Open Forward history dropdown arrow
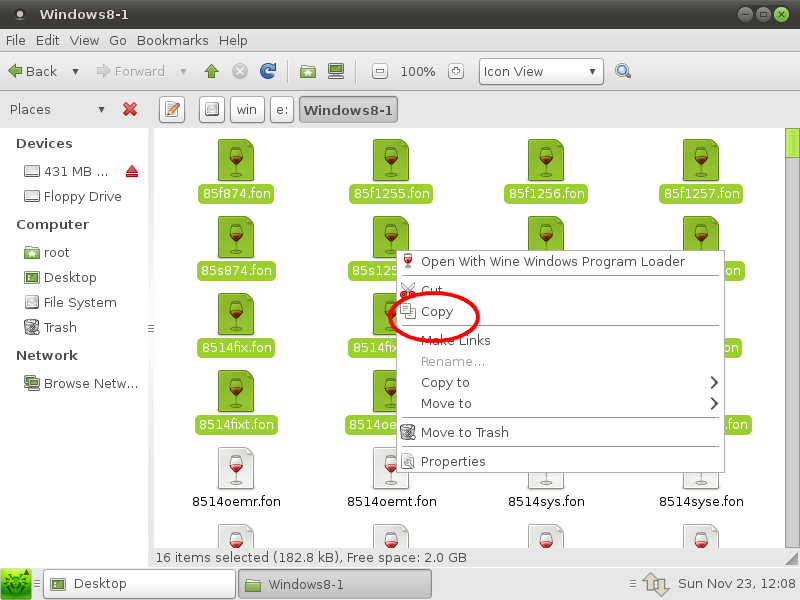Viewport: 800px width, 600px height. pyautogui.click(x=183, y=71)
